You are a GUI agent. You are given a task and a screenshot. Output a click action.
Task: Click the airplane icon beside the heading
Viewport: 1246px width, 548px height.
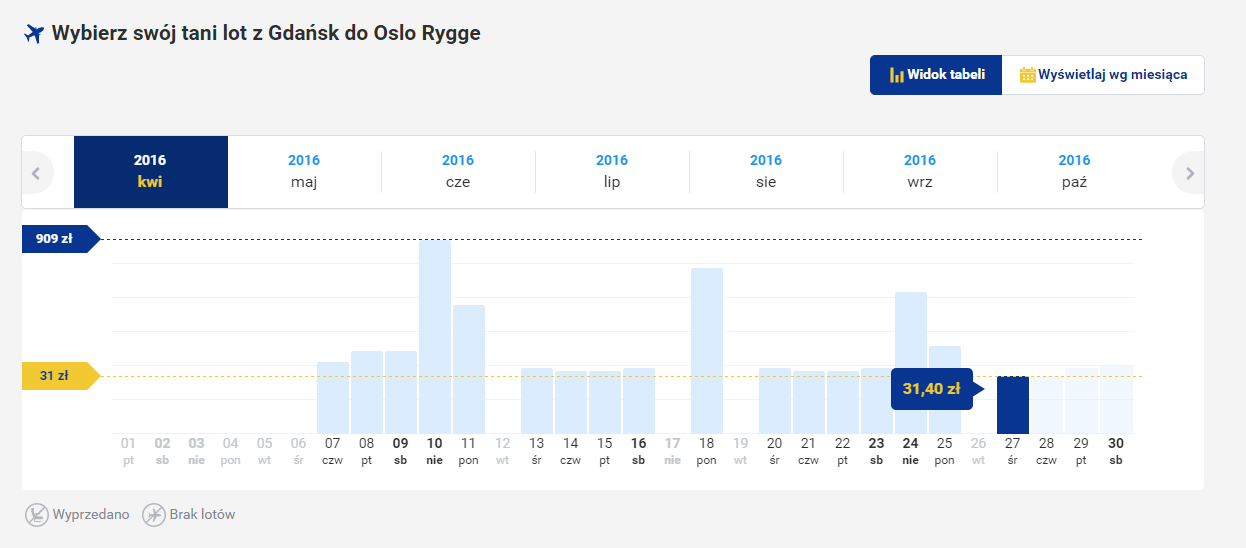coord(34,34)
